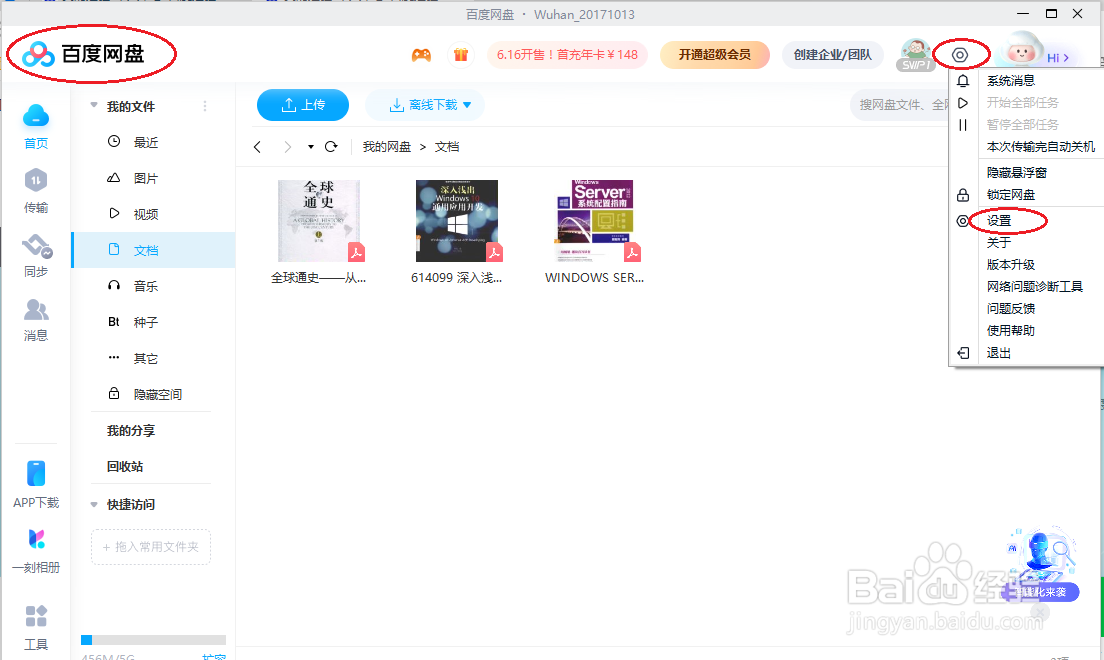Open the APP下载 sidebar icon
Screen dimensions: 1104x660
[x=36, y=473]
